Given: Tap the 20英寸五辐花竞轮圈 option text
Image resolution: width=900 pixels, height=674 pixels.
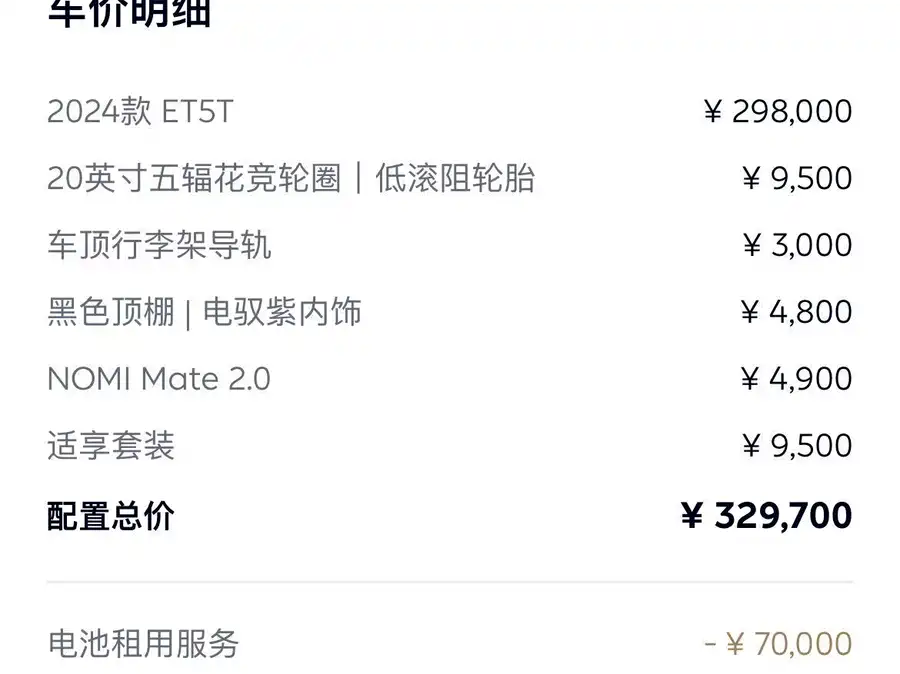Looking at the screenshot, I should [194, 179].
